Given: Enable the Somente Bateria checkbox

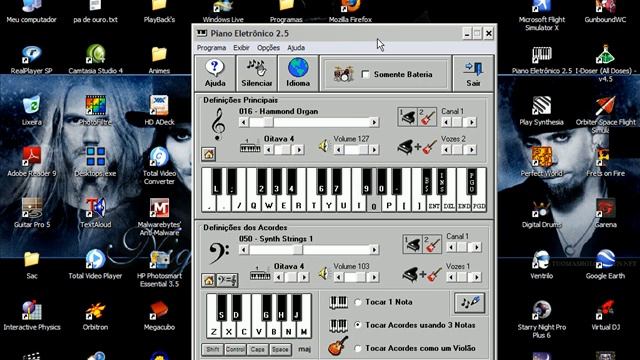Looking at the screenshot, I should click(366, 75).
